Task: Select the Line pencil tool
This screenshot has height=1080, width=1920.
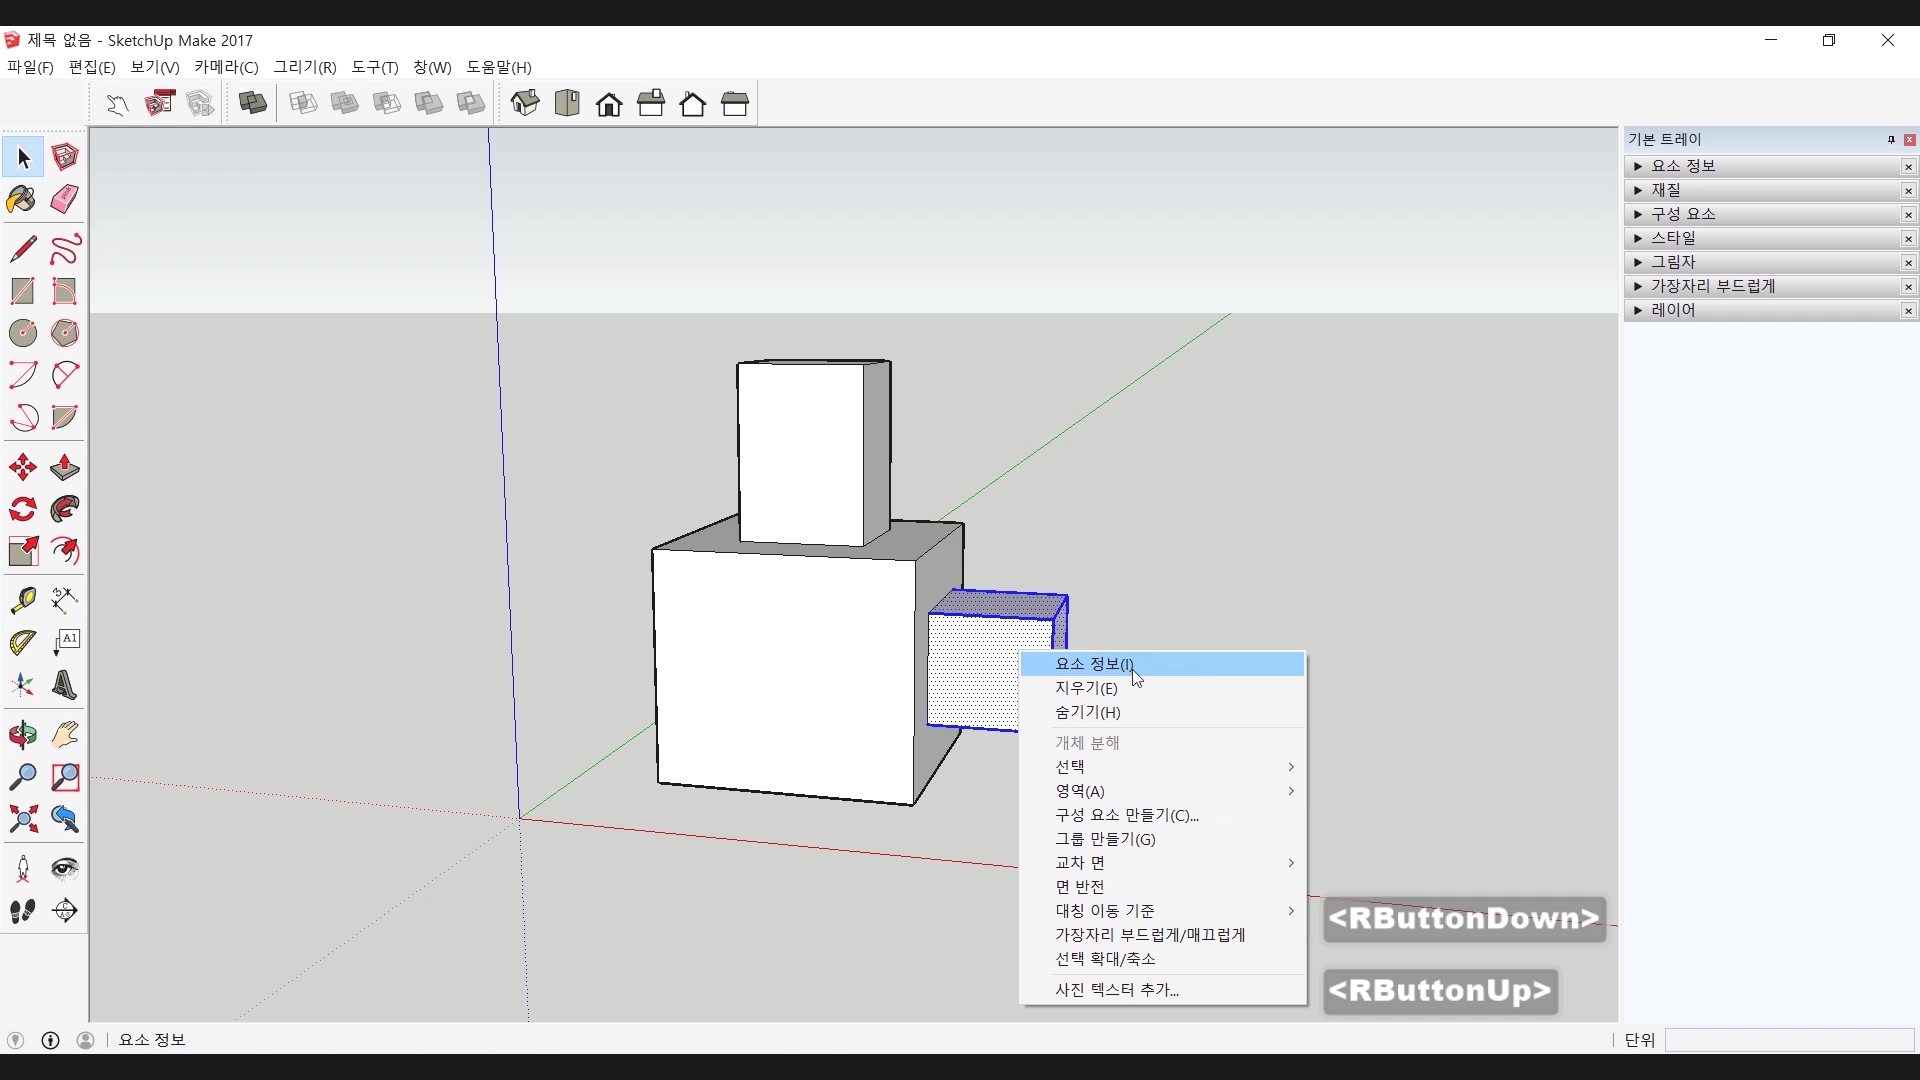Action: [22, 248]
